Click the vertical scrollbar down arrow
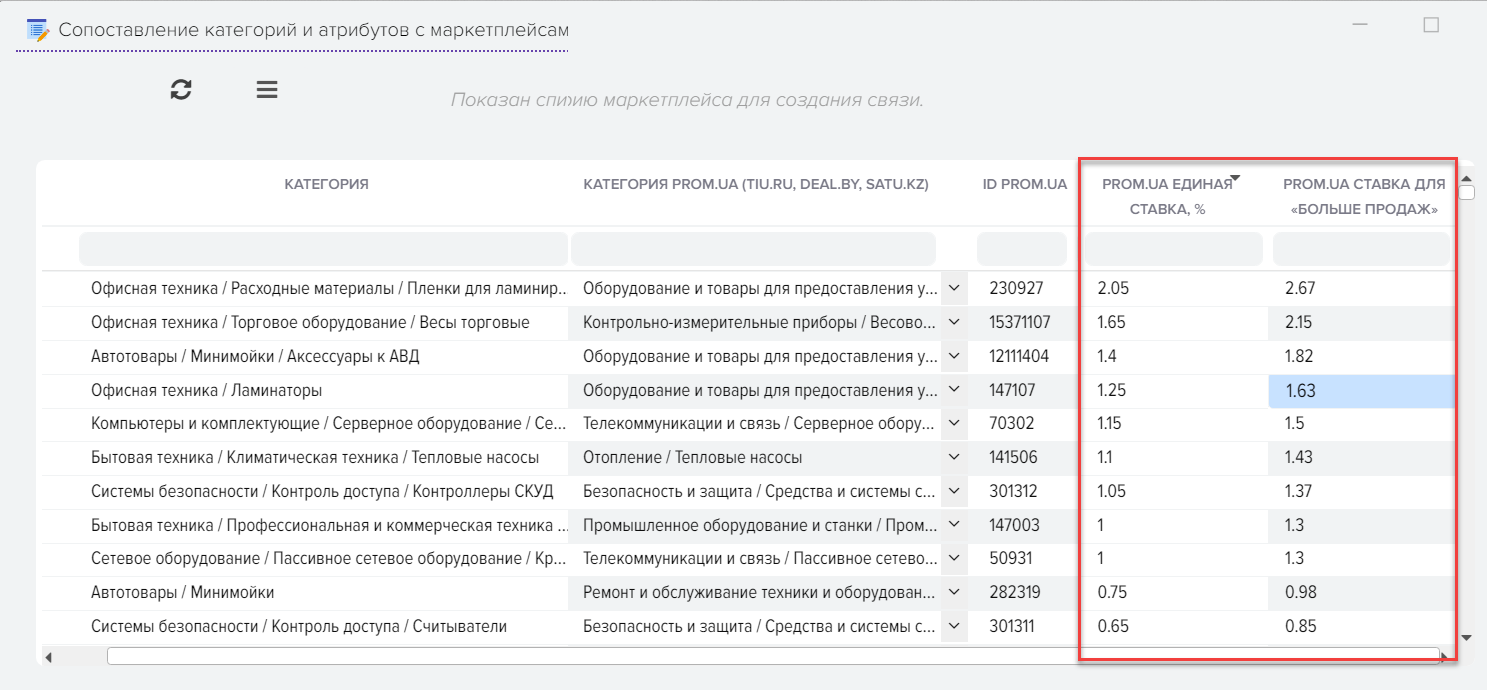Image resolution: width=1487 pixels, height=690 pixels. [x=1467, y=637]
